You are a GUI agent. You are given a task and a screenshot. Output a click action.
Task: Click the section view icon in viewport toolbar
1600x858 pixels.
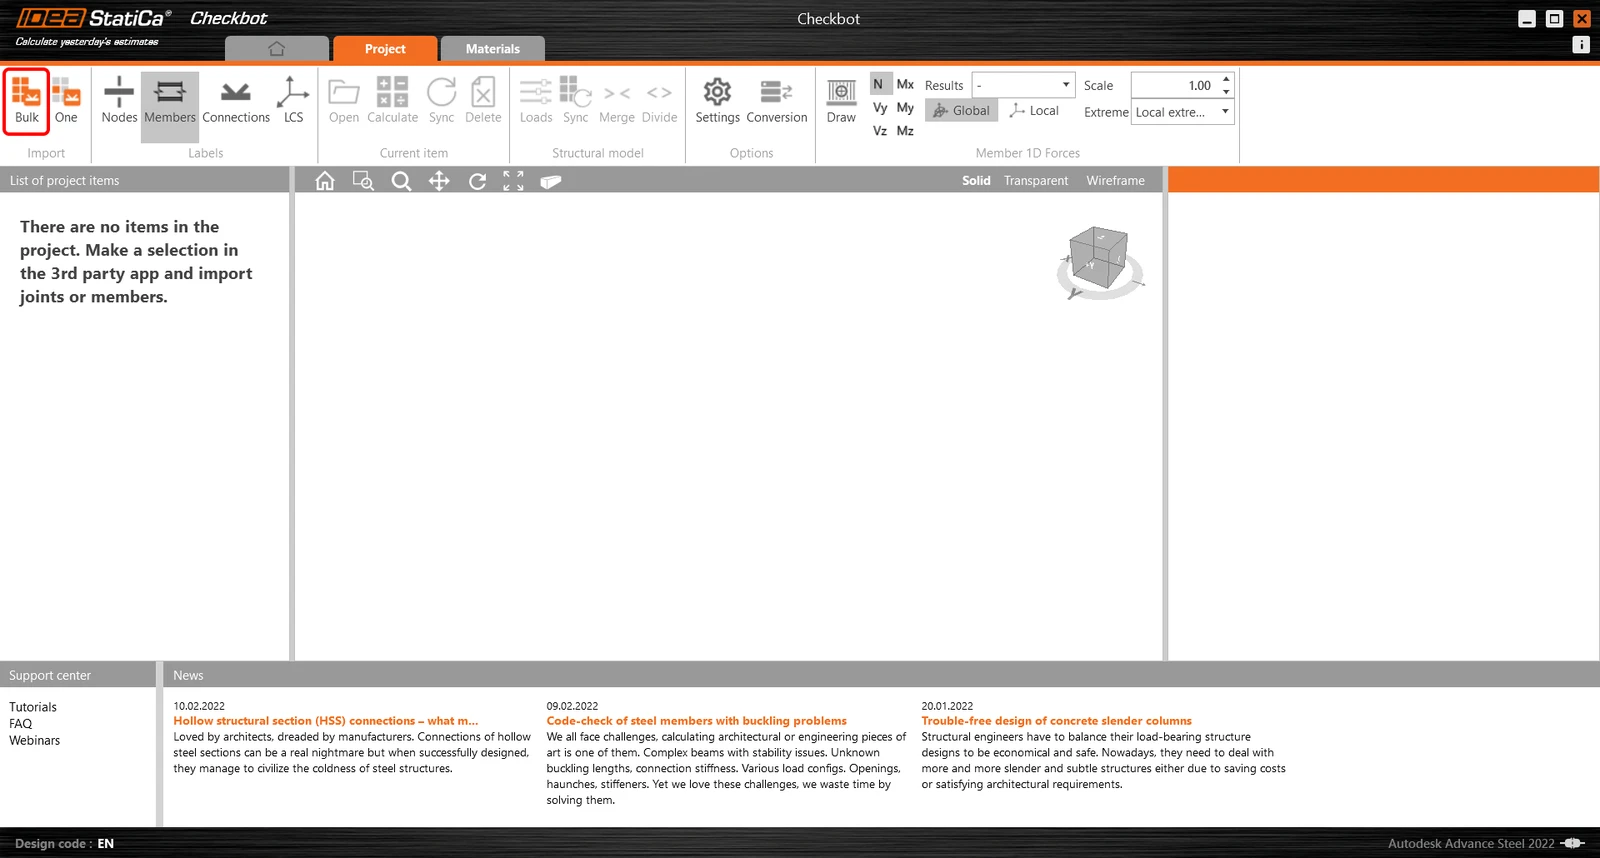click(551, 181)
